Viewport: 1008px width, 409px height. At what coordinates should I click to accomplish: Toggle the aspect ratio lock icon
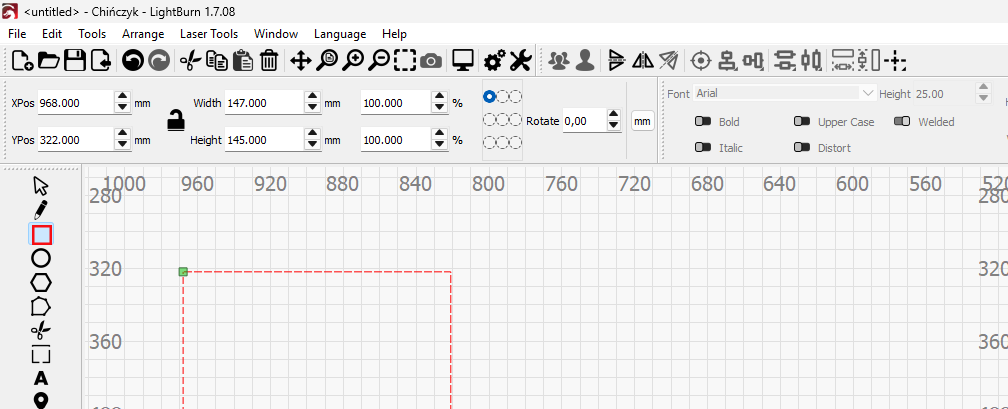176,119
